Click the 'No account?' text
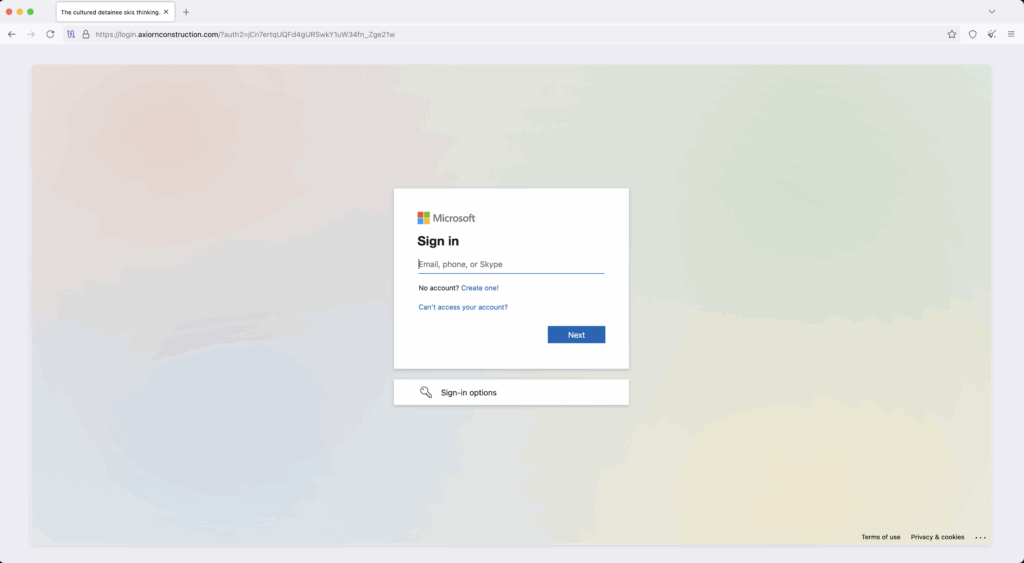 point(438,288)
